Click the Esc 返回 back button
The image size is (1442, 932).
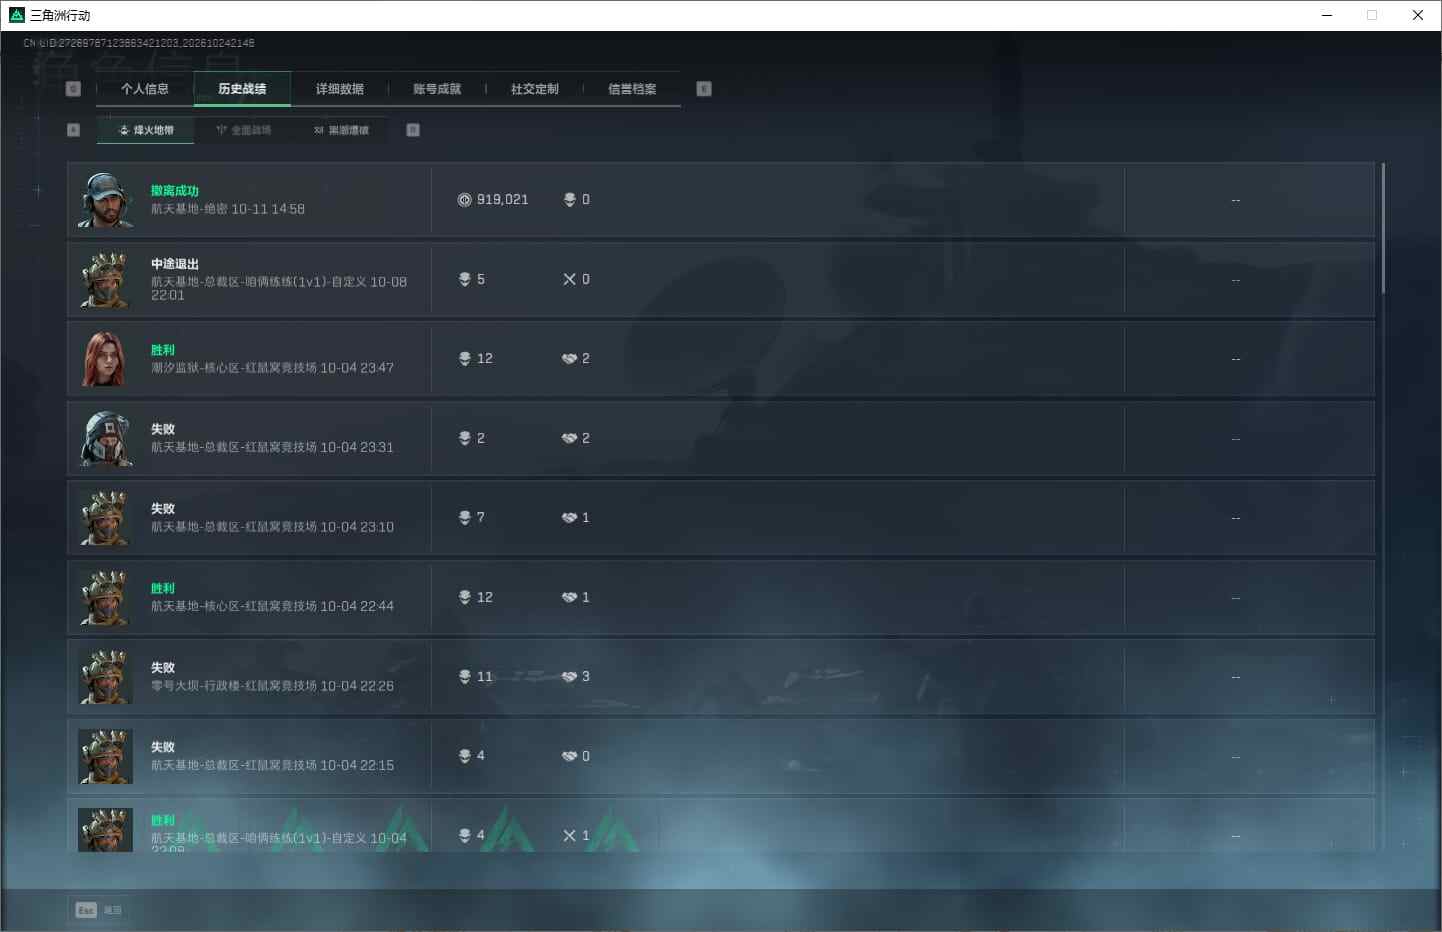pos(99,910)
